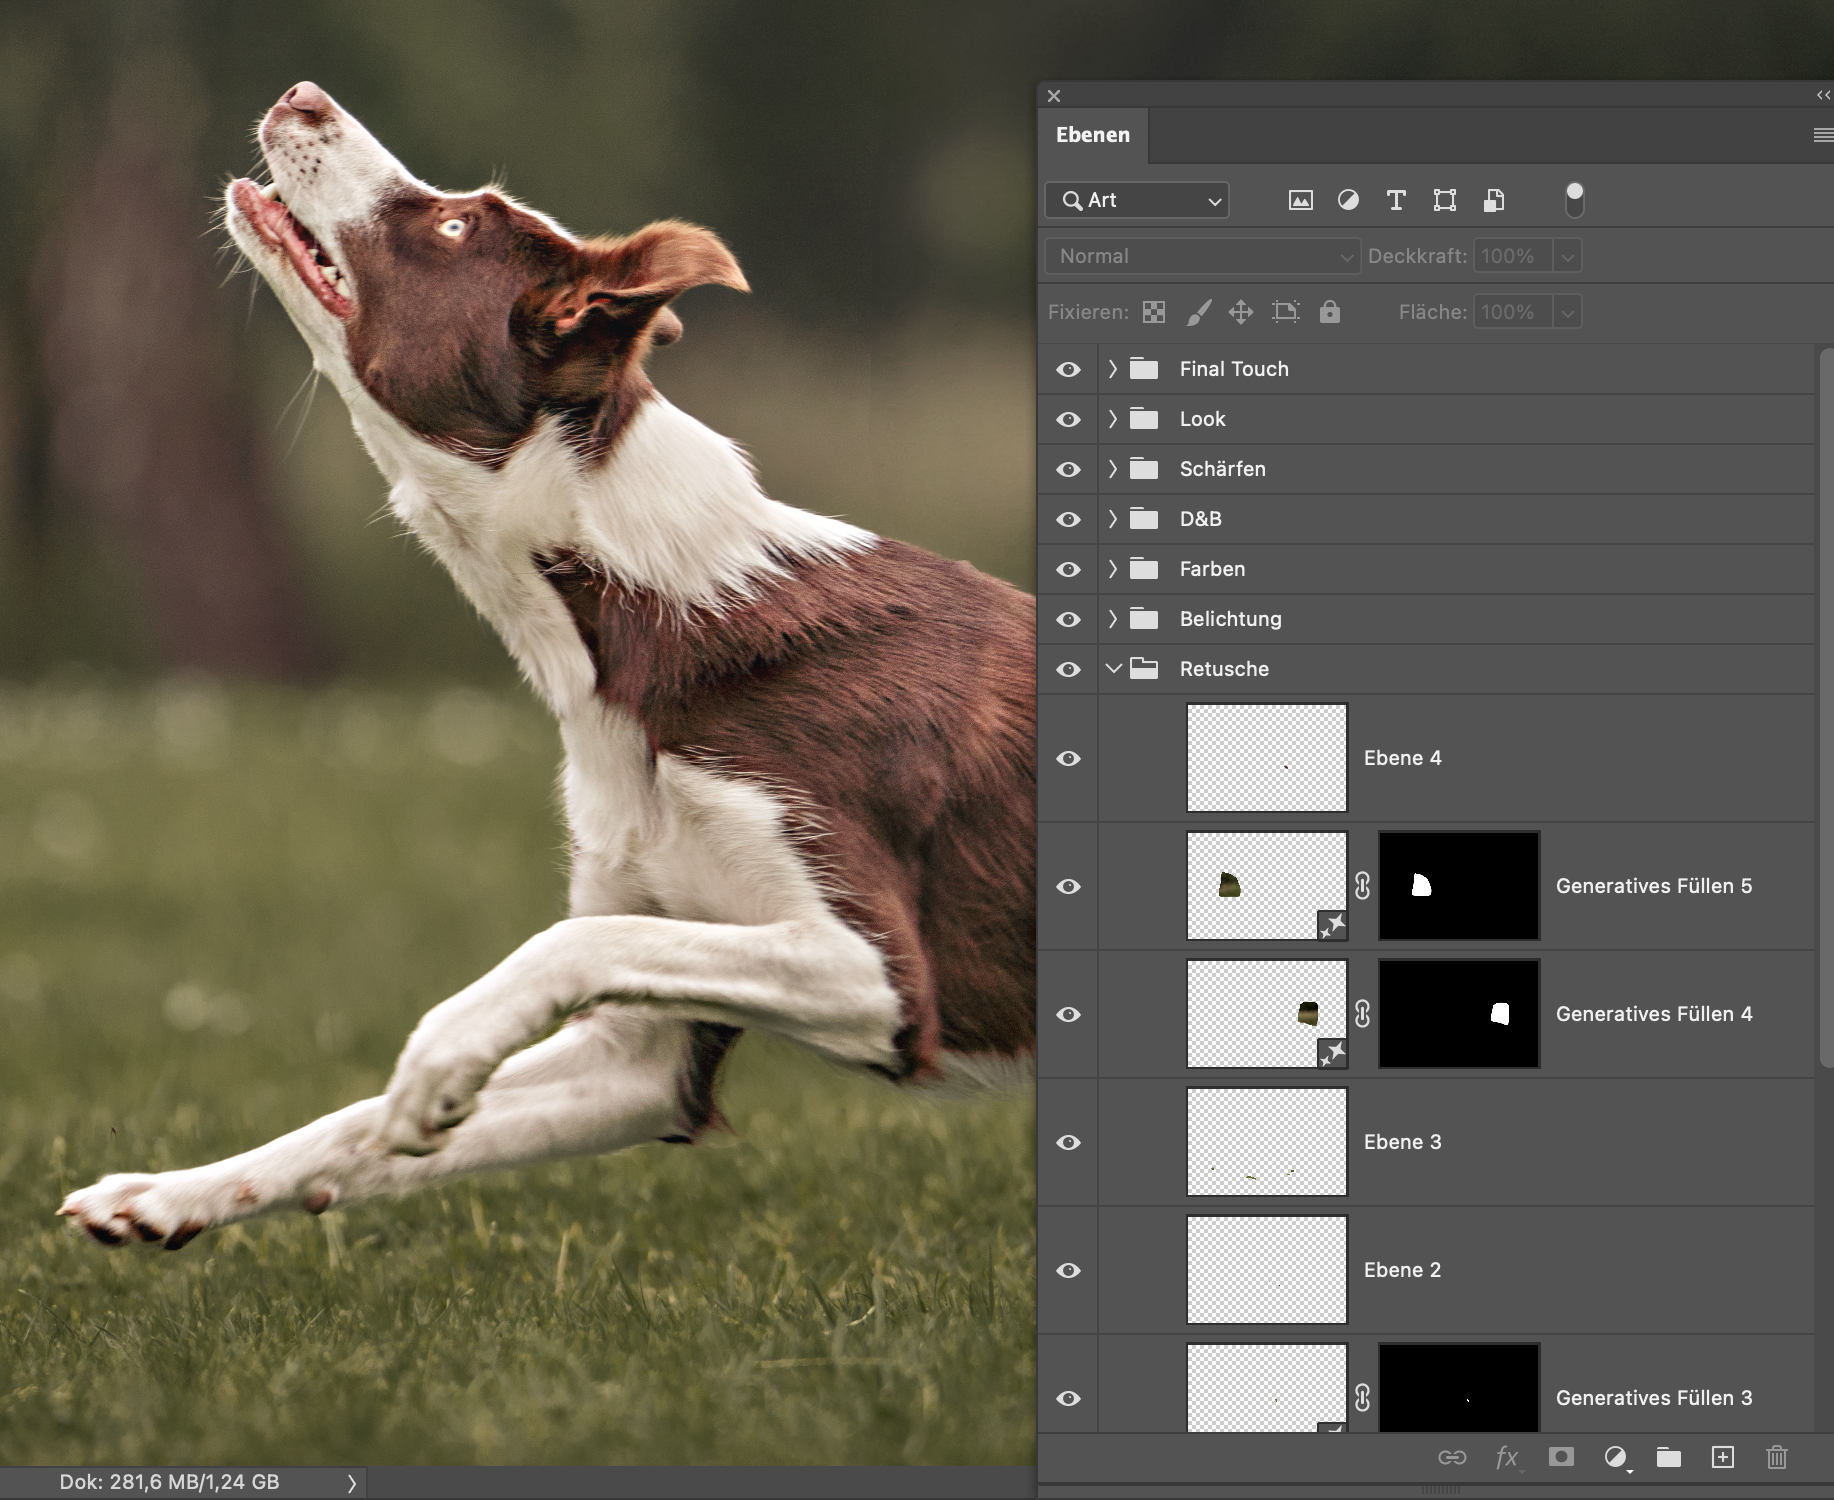This screenshot has width=1834, height=1500.
Task: Filter layers by pixel image type
Action: coord(1300,200)
